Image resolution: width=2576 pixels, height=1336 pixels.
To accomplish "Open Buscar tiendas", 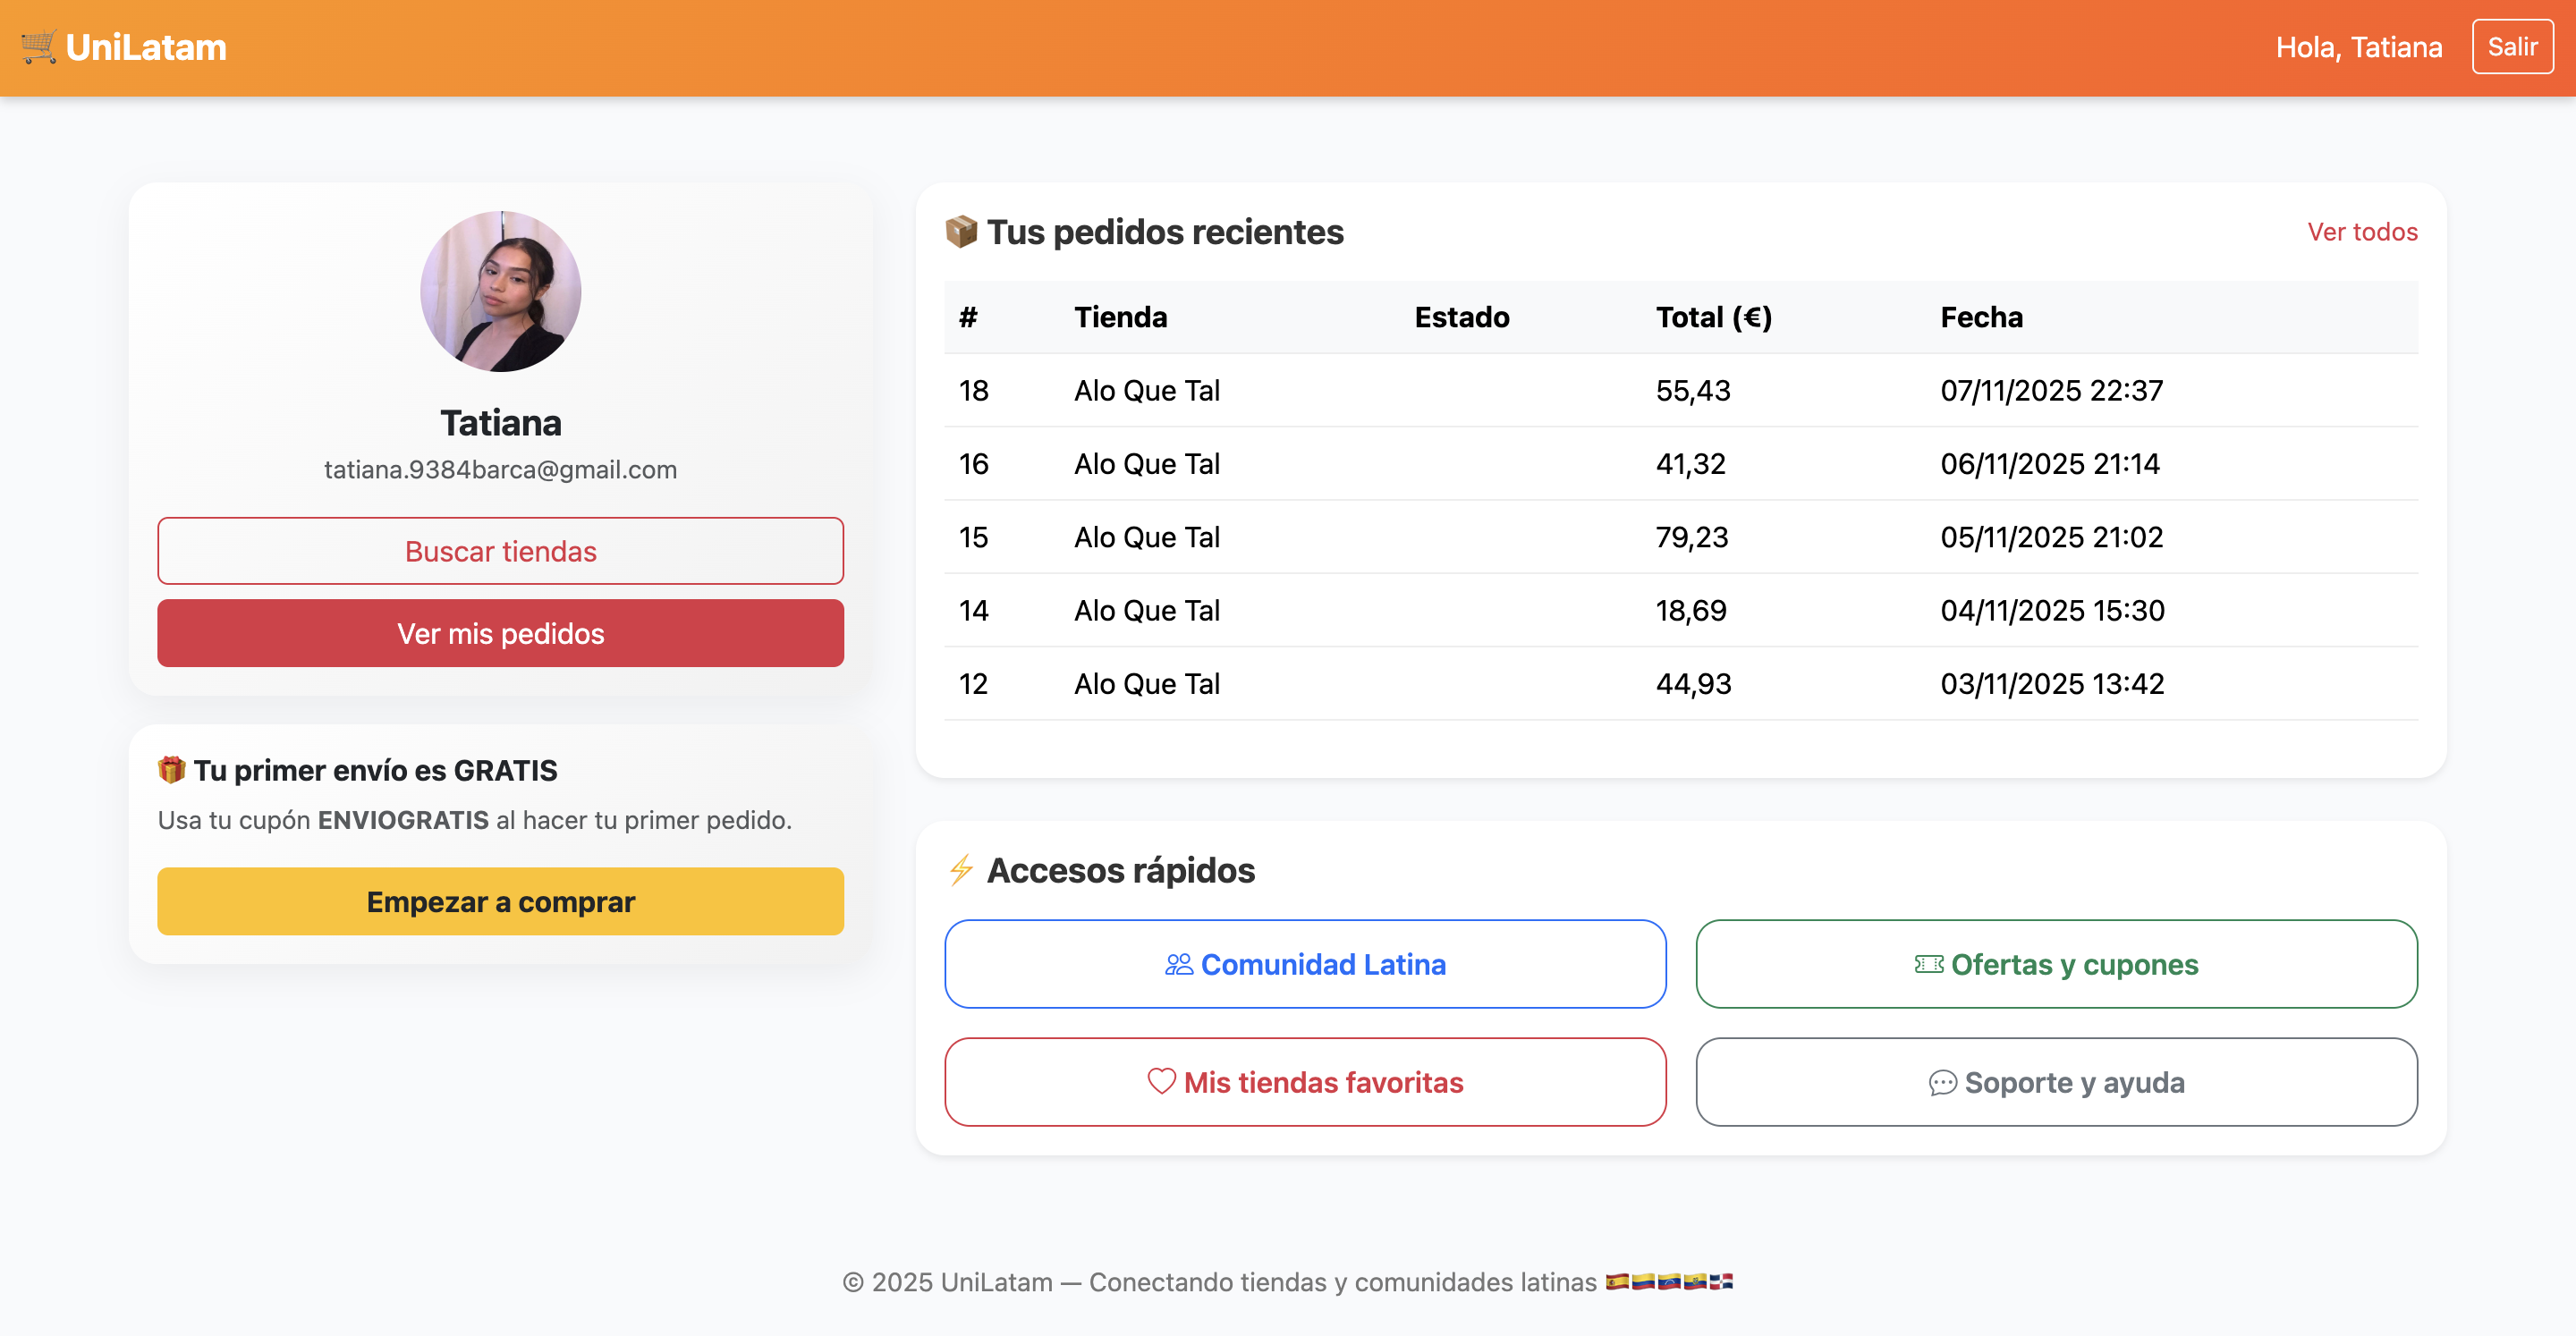I will tap(500, 551).
